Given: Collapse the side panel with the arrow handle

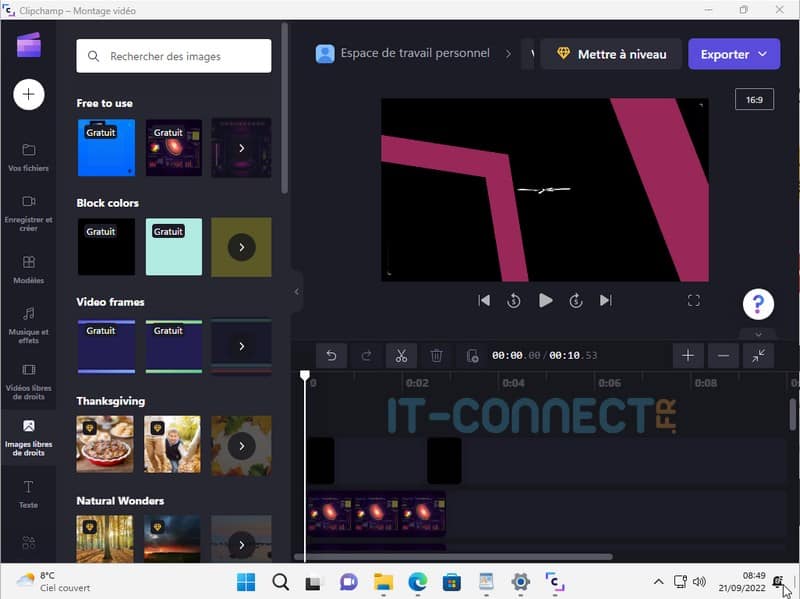Looking at the screenshot, I should tap(296, 291).
